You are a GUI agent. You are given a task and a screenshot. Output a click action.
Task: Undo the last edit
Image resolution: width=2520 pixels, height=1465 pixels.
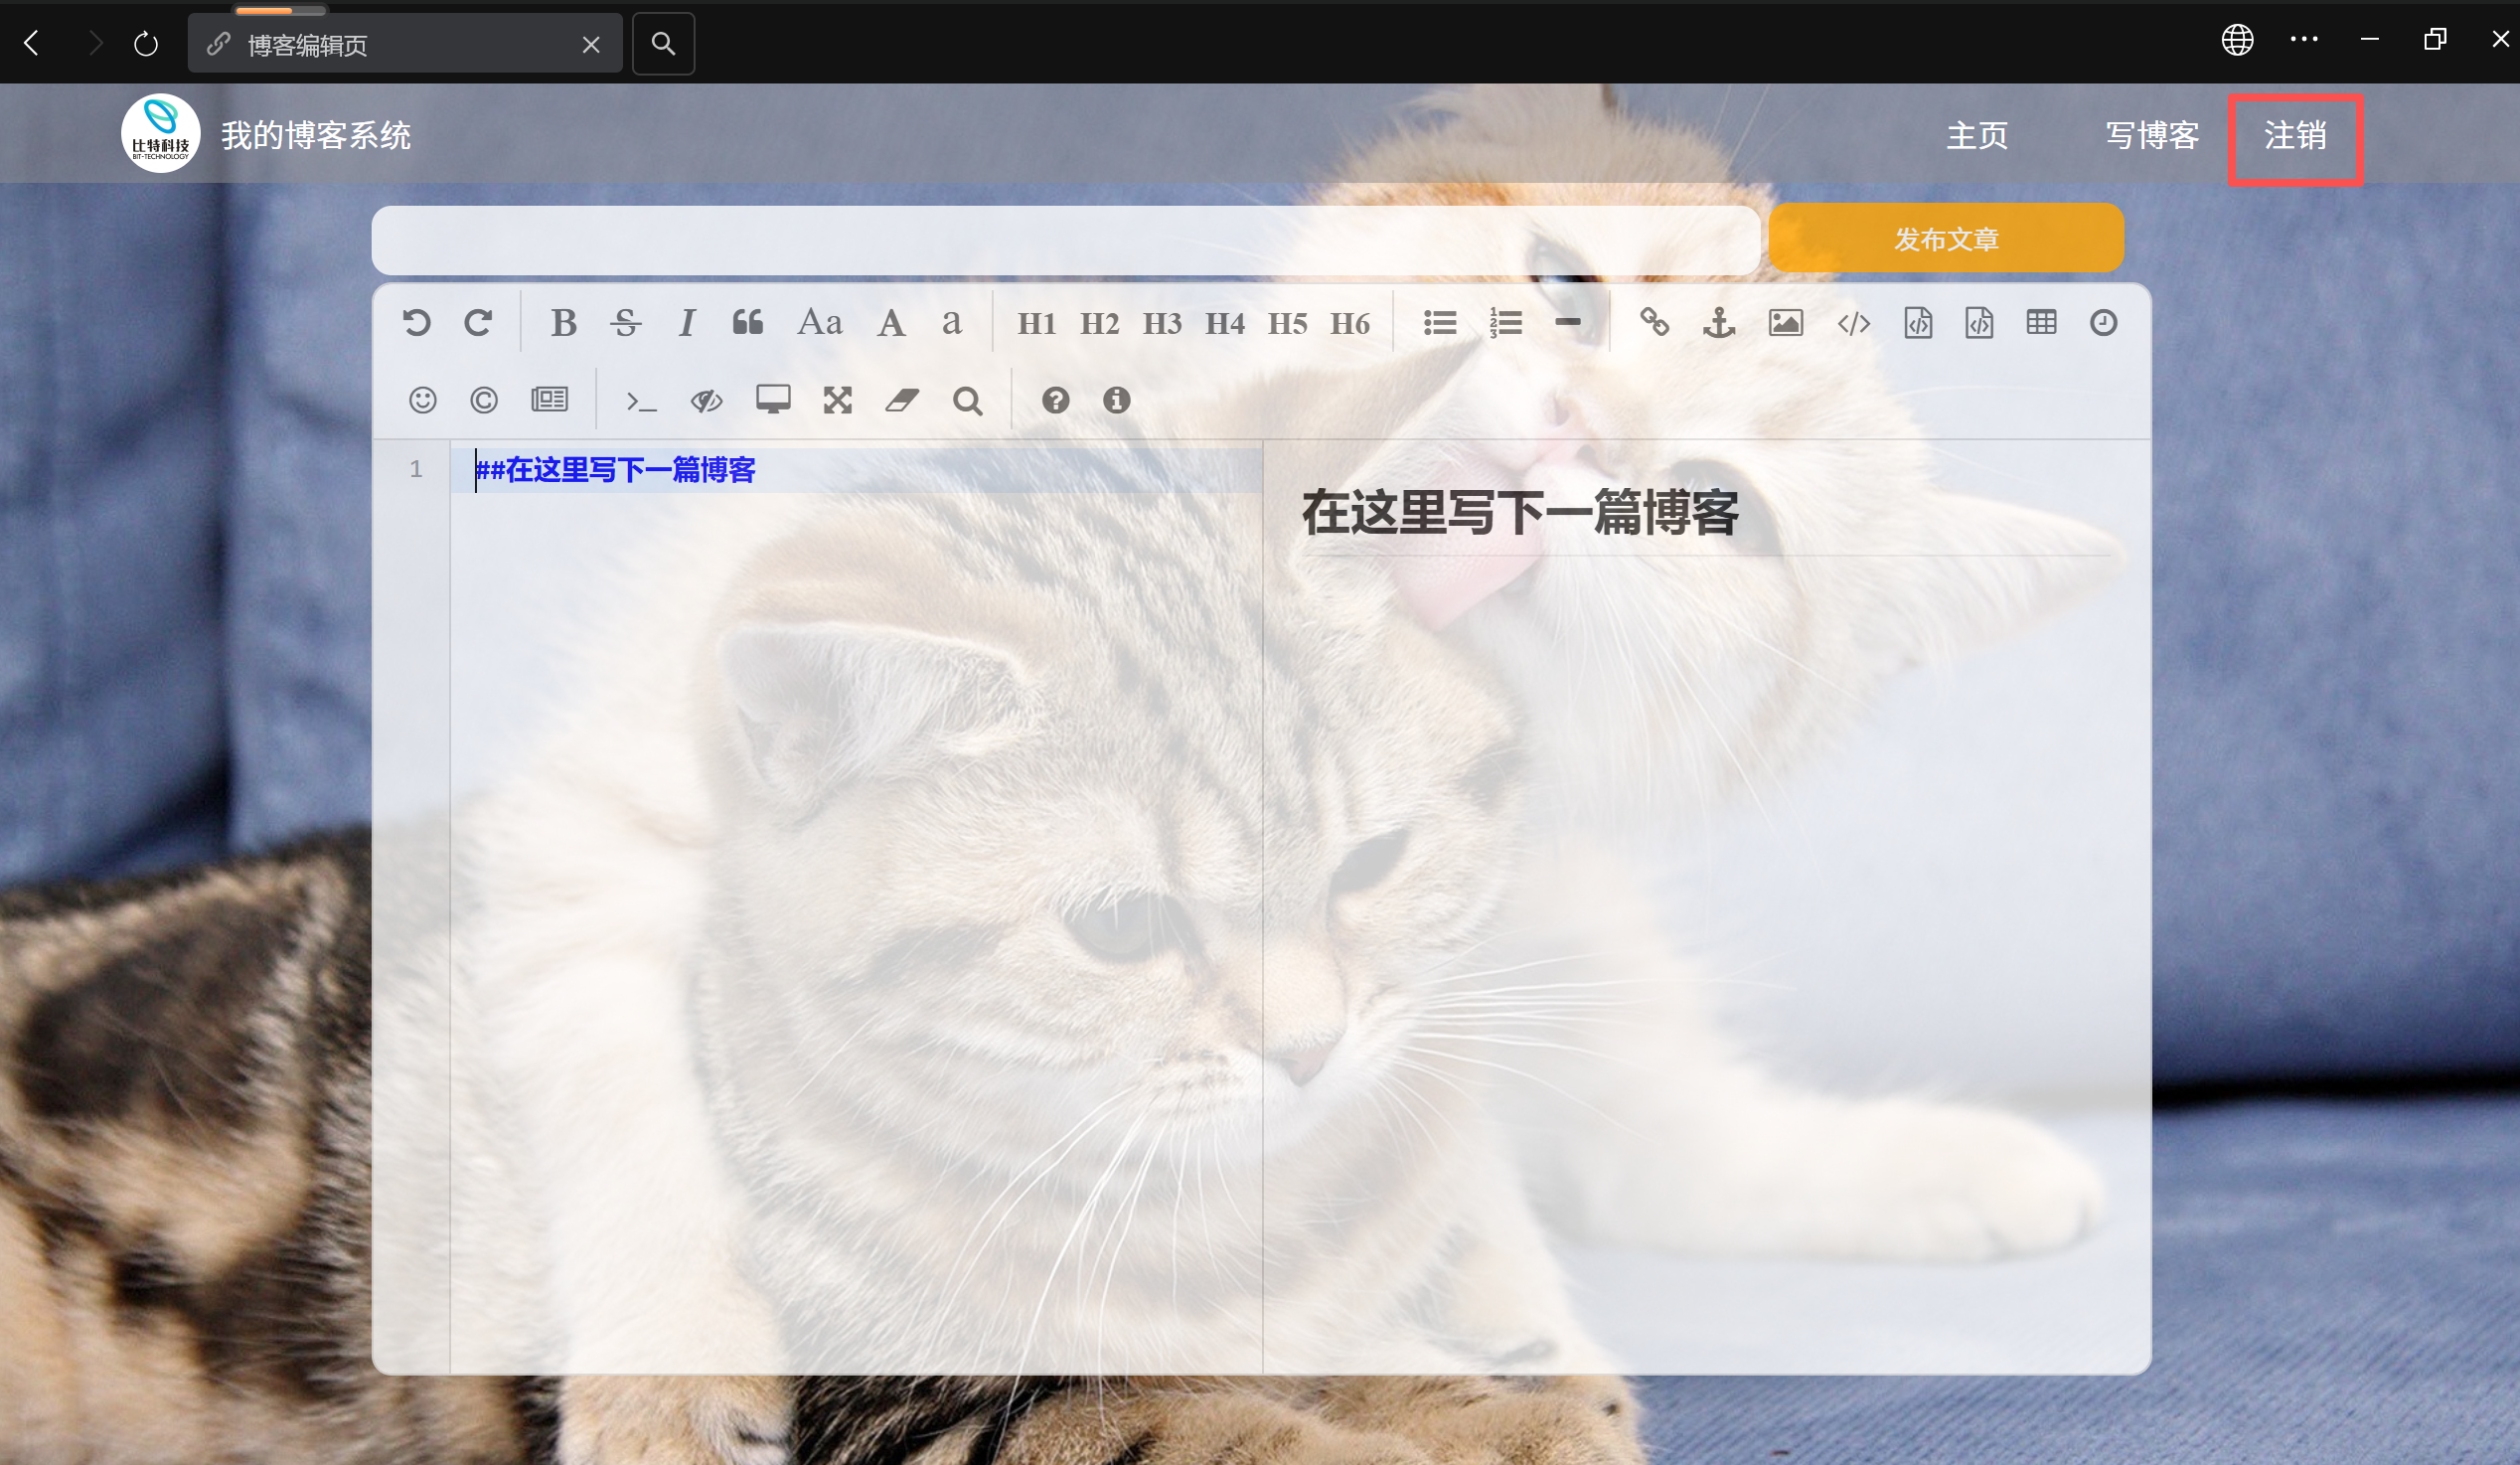pos(416,323)
